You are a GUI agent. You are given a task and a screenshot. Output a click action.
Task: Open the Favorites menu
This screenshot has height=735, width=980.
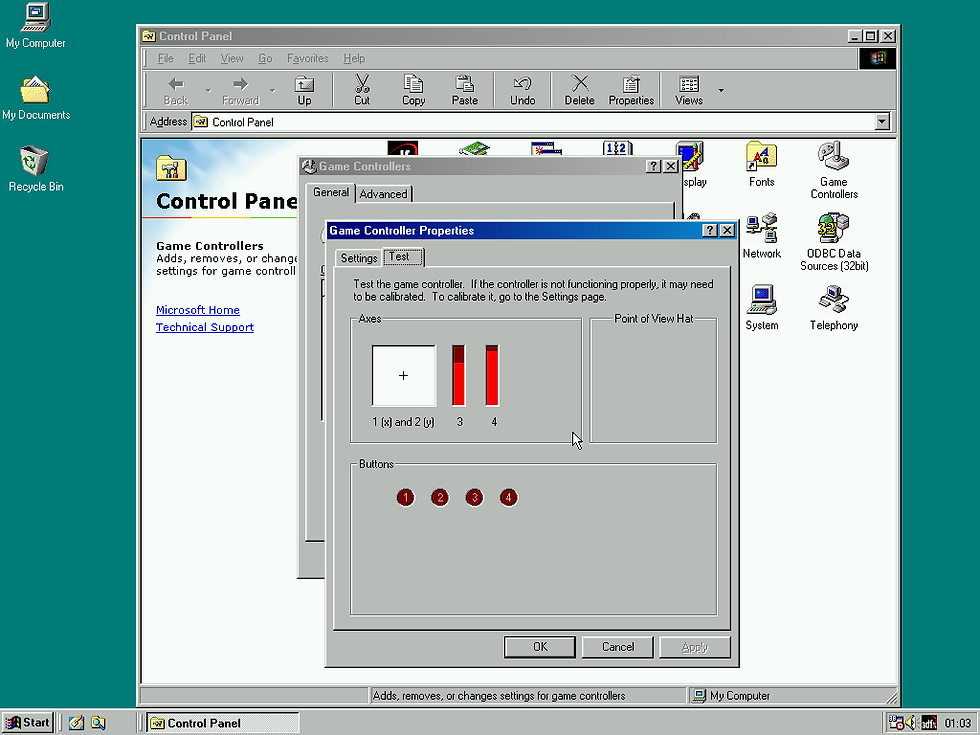tap(308, 58)
